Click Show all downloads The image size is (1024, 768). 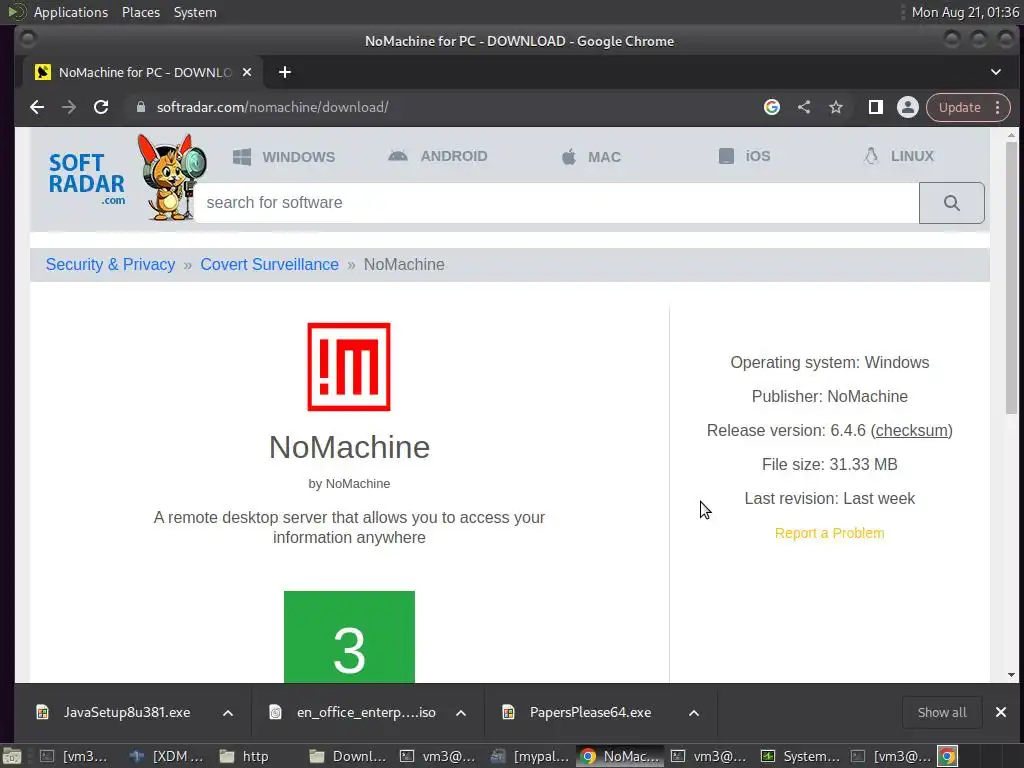click(x=942, y=712)
